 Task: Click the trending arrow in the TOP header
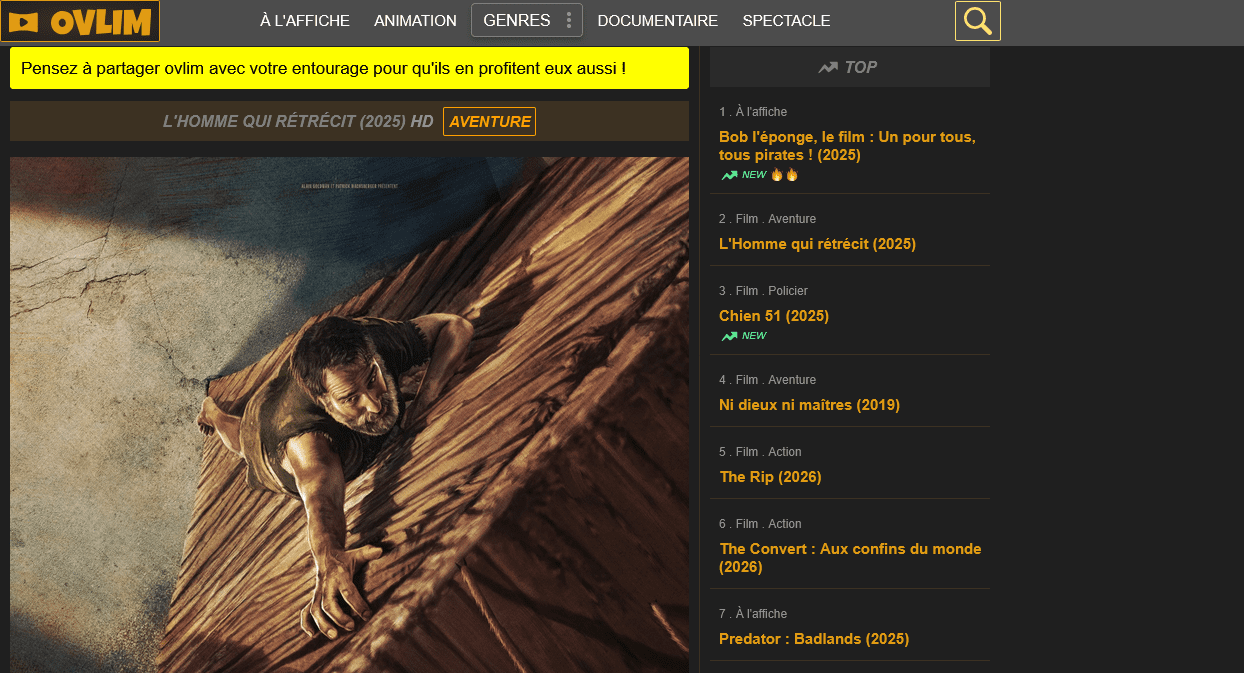coord(828,67)
